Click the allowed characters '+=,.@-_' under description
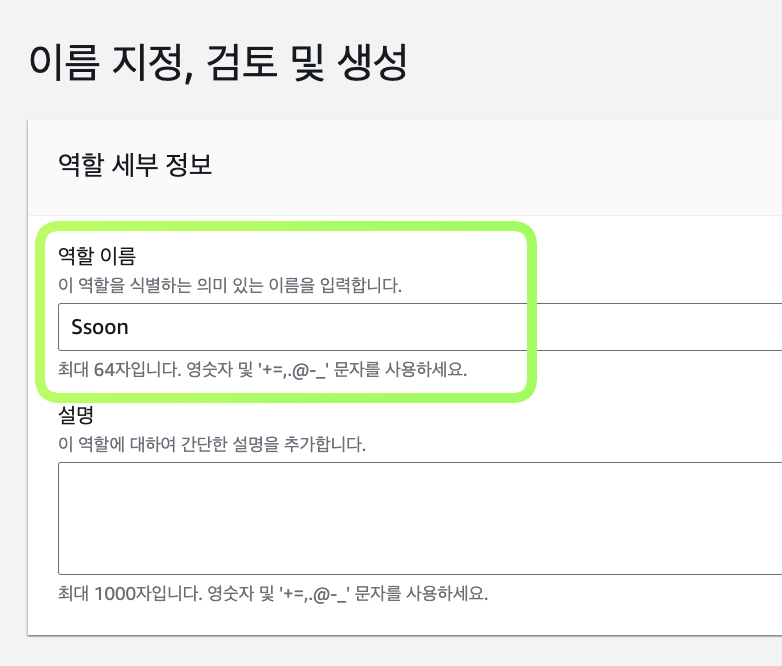 pyautogui.click(x=314, y=594)
